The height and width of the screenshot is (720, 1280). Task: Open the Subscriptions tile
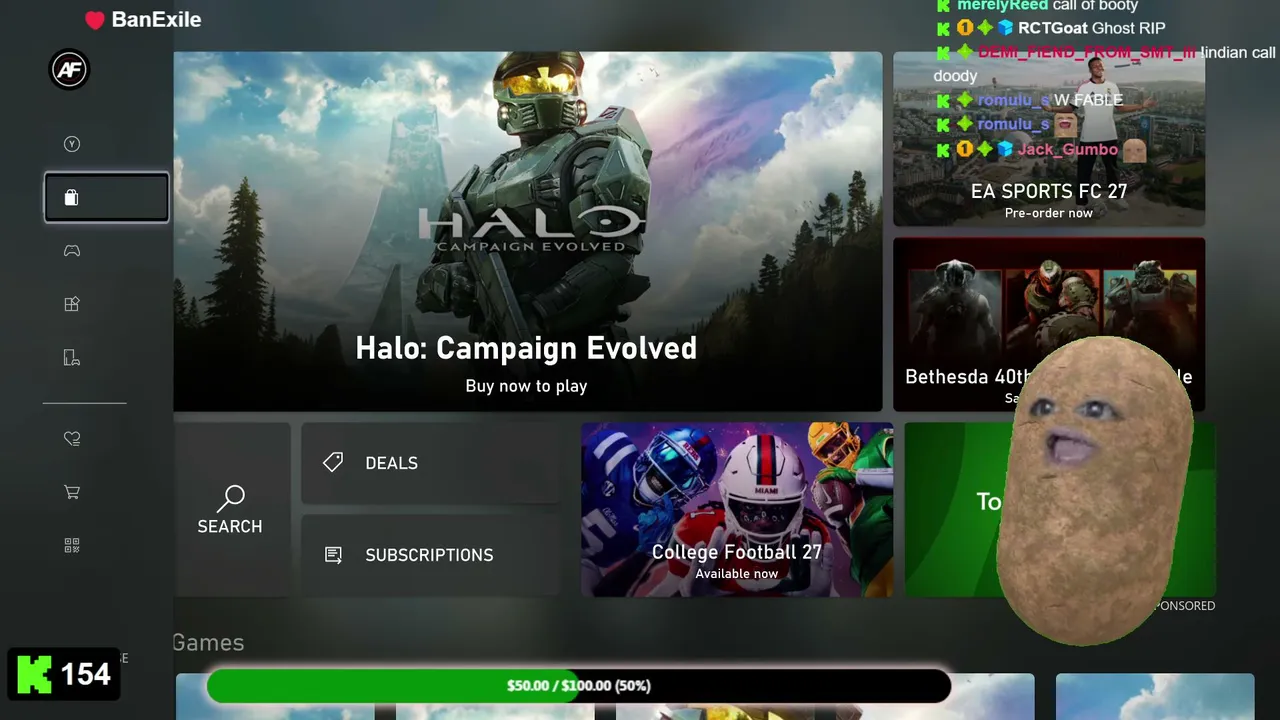[x=431, y=555]
